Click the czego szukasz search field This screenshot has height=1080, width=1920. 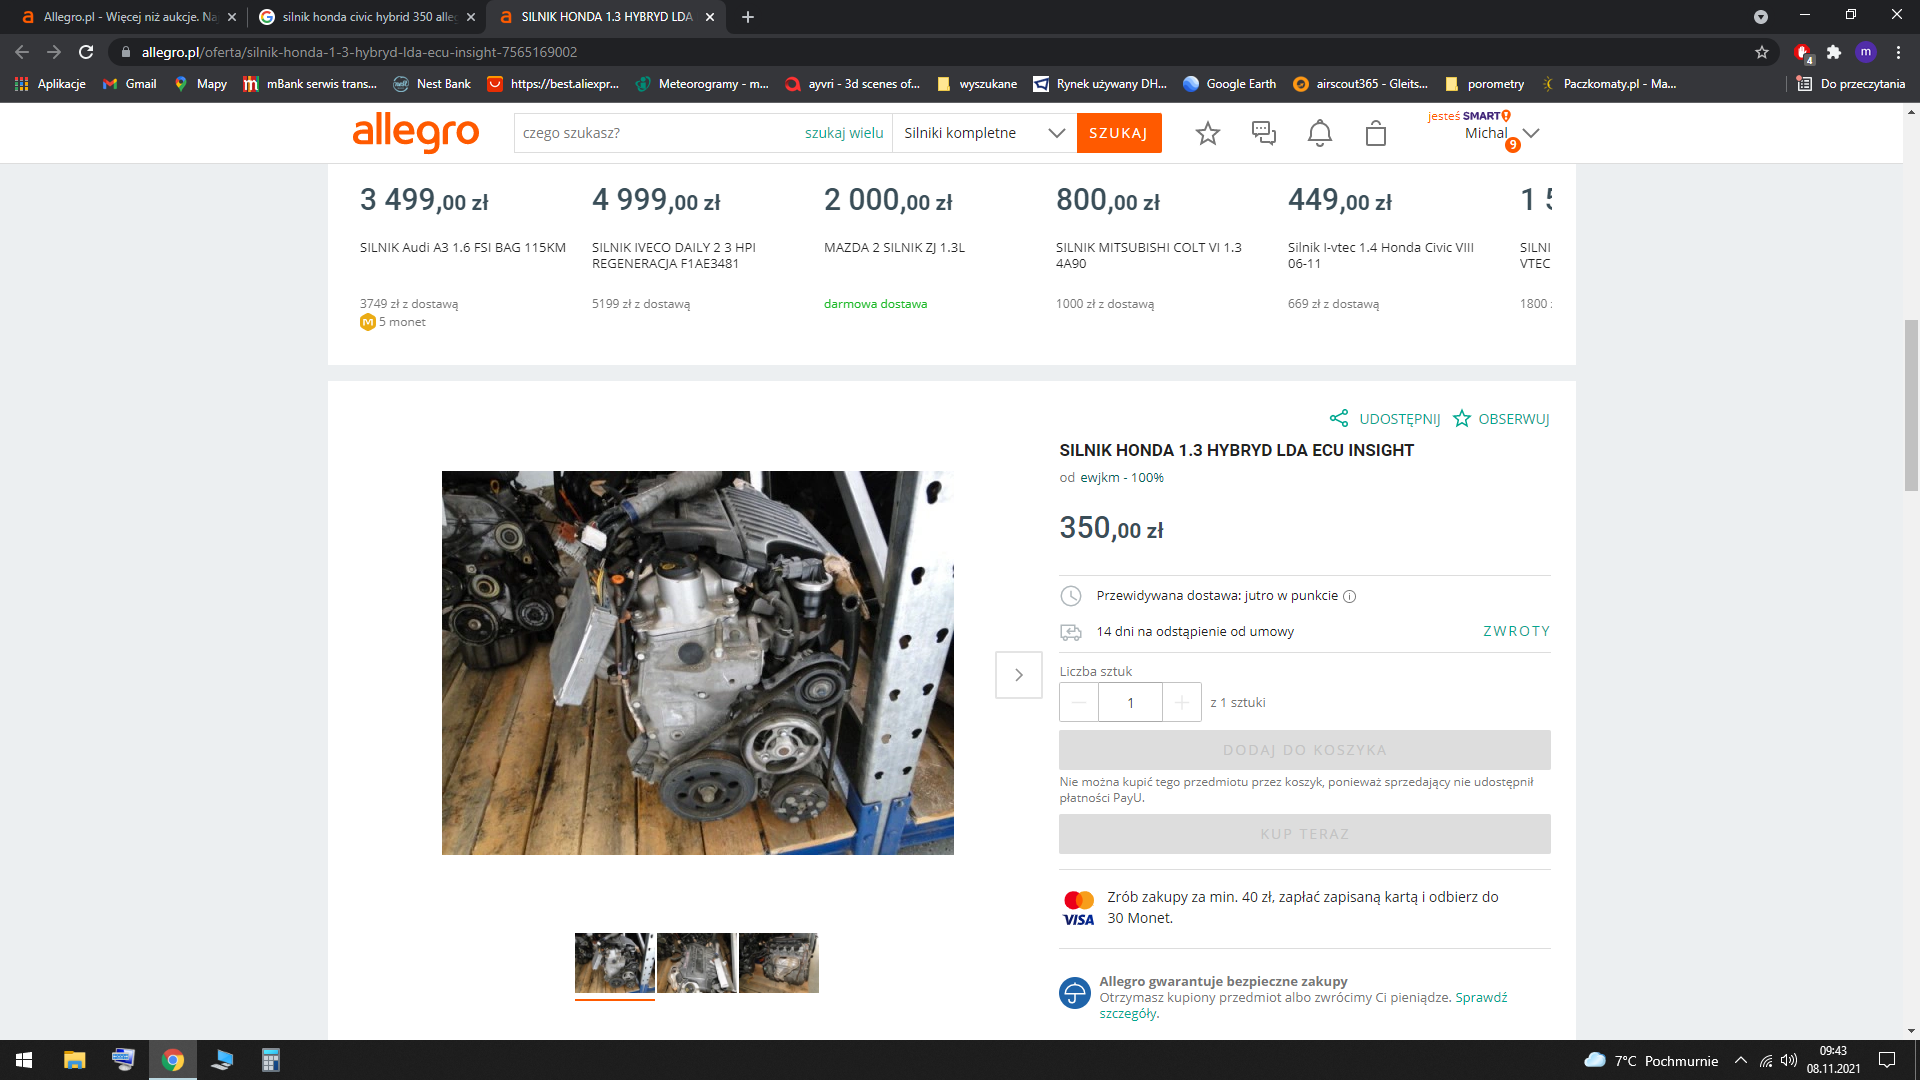pos(655,133)
